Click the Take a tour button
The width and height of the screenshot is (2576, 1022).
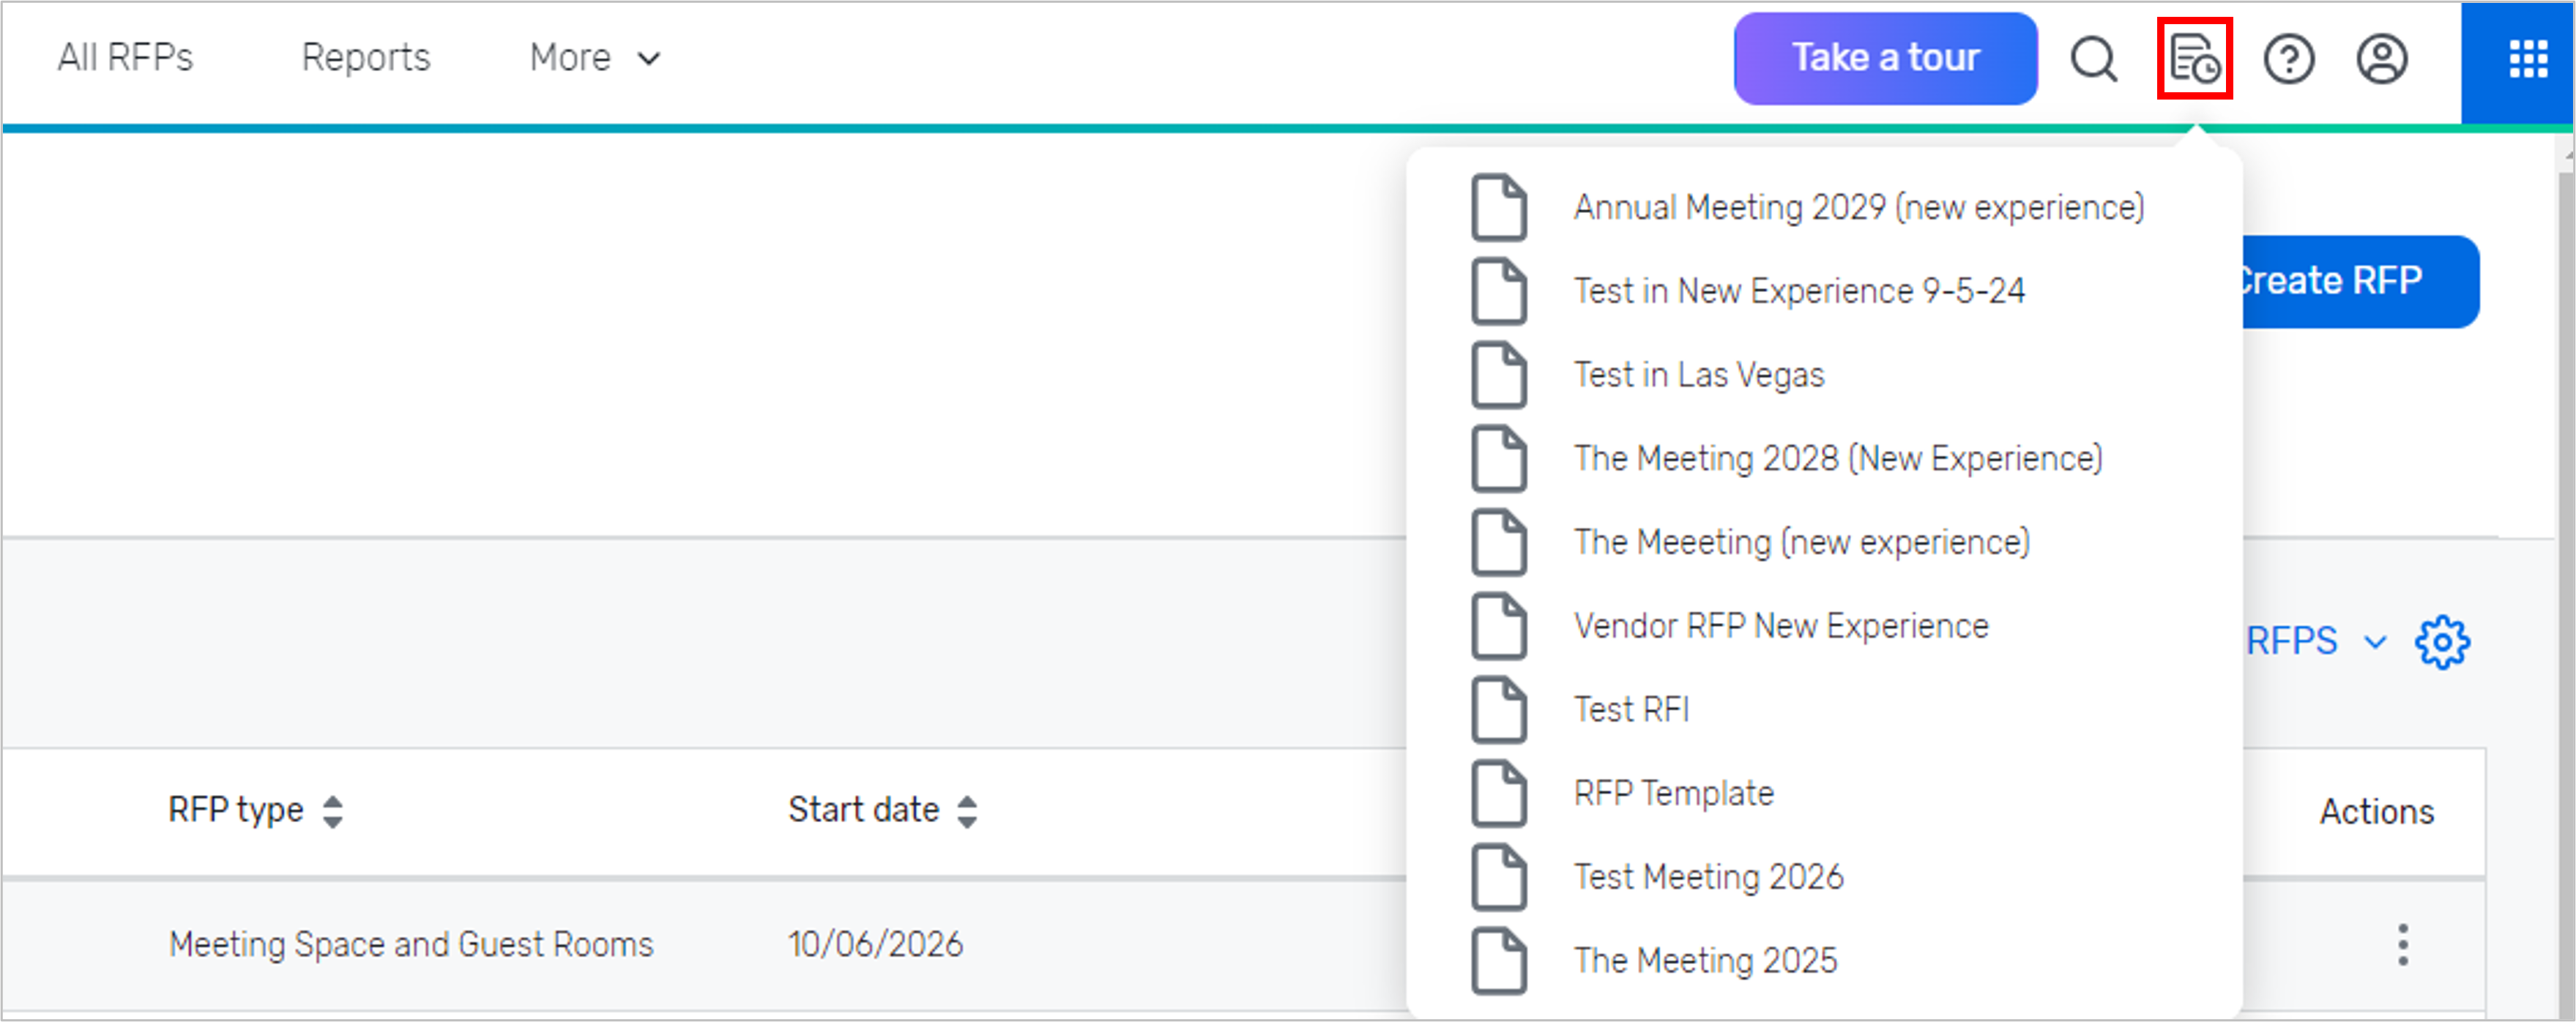coord(1884,58)
